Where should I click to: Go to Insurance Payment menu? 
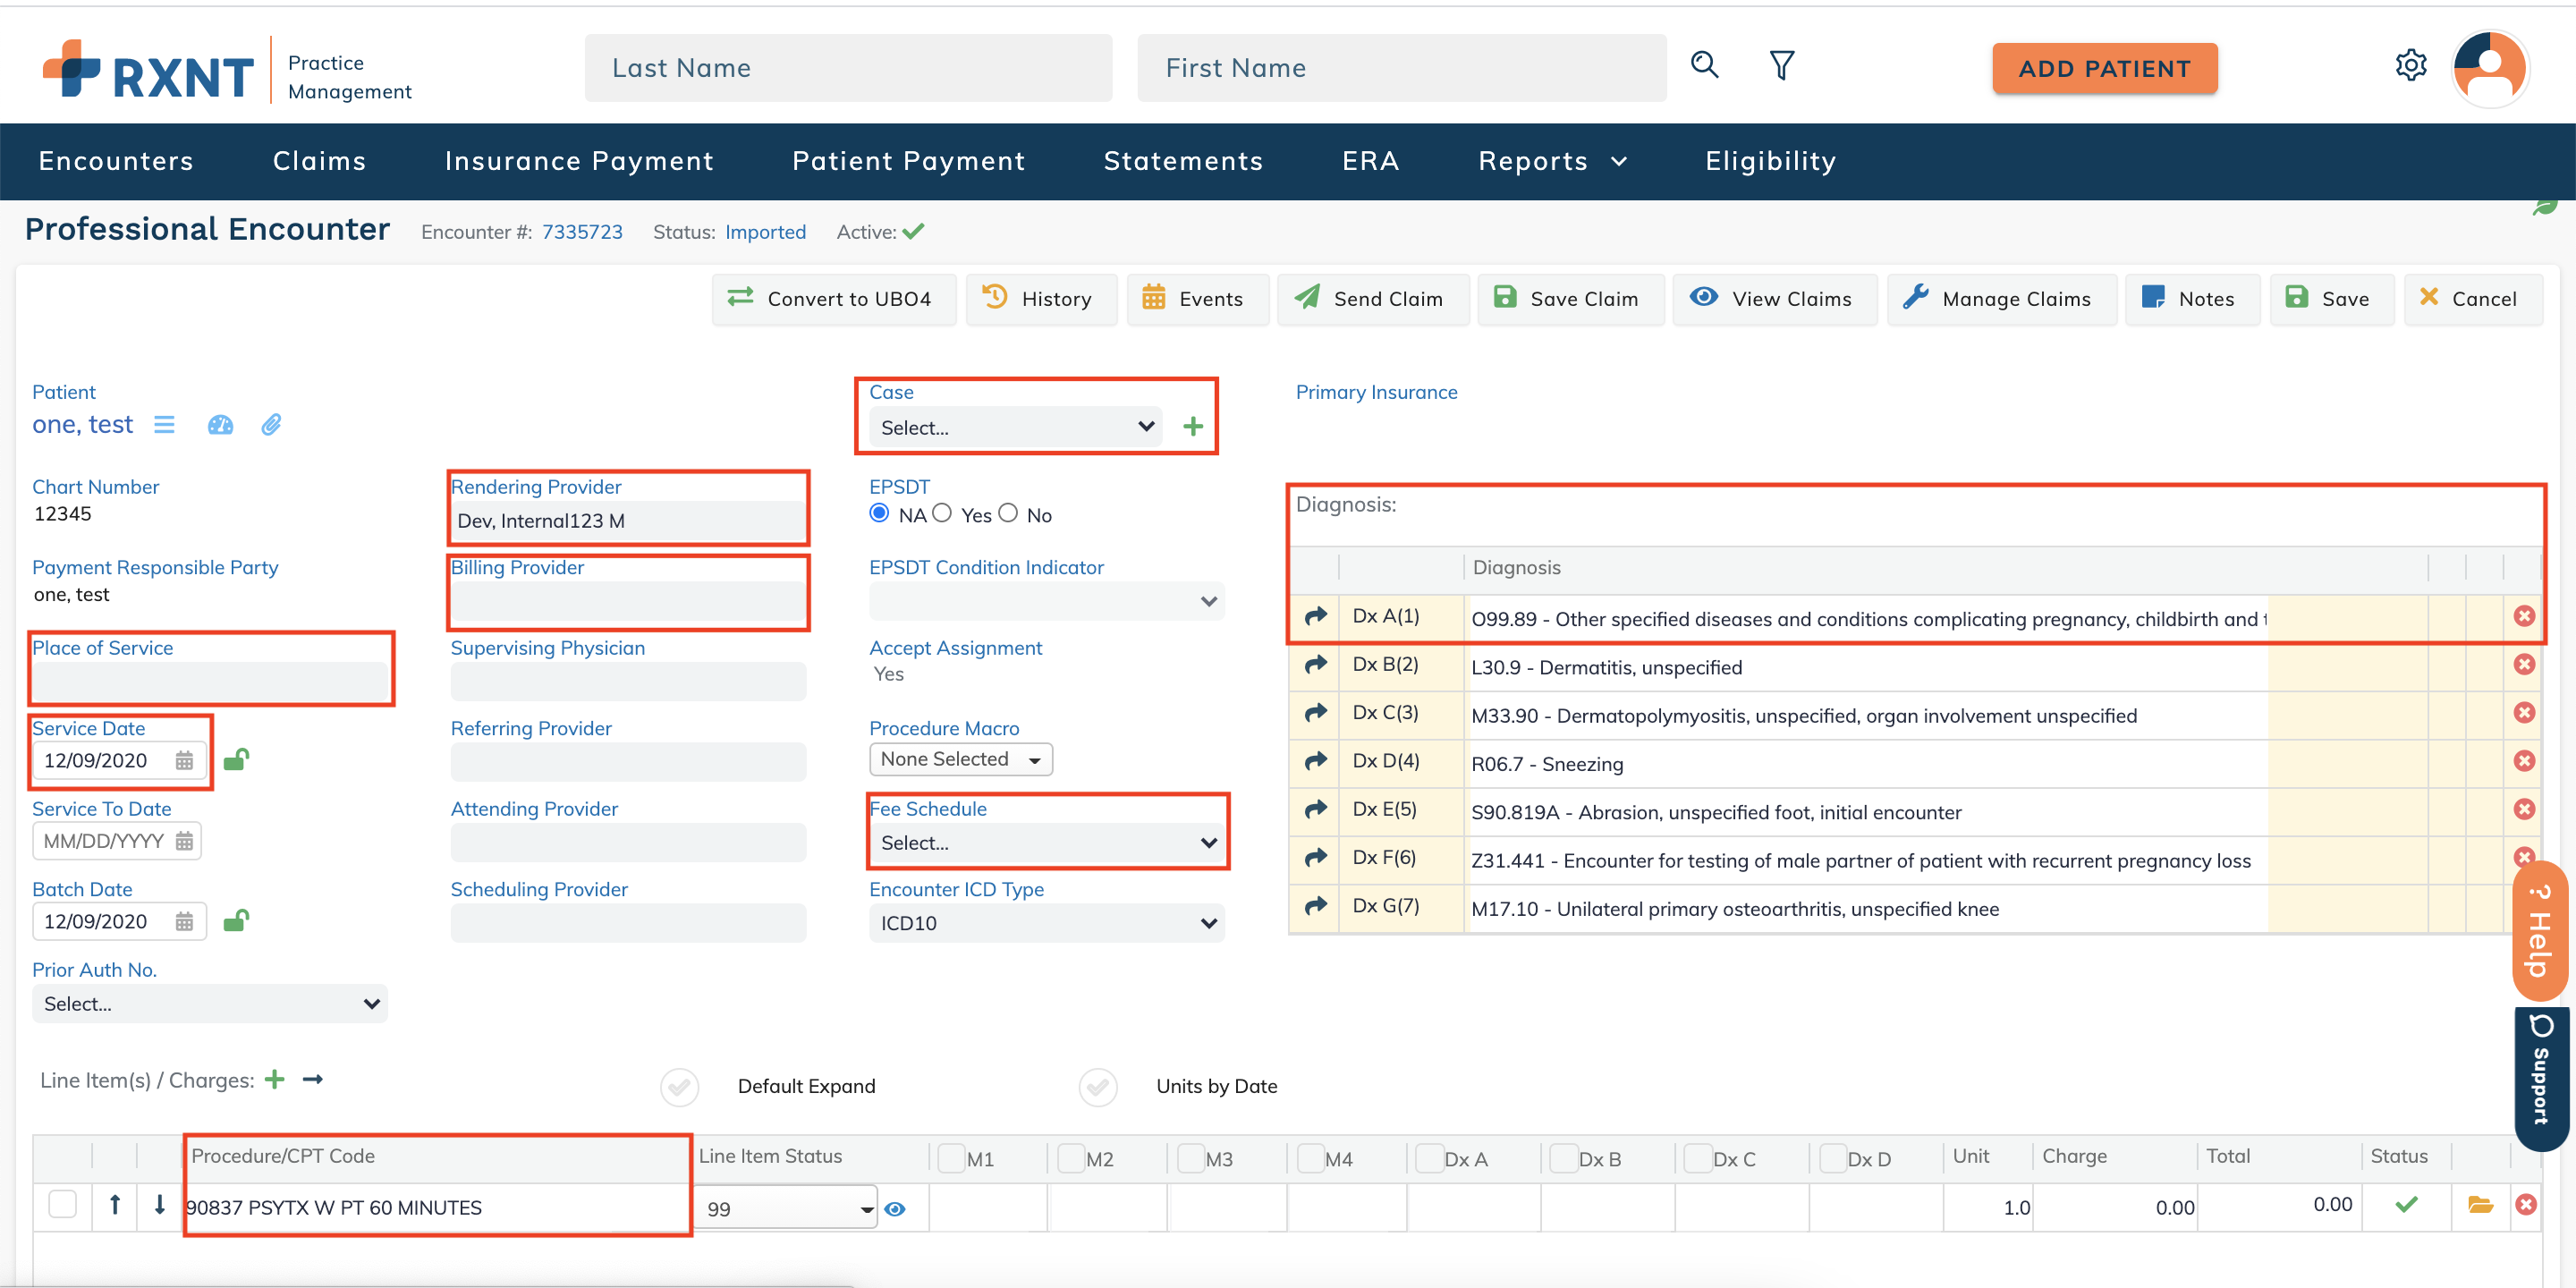pos(579,161)
